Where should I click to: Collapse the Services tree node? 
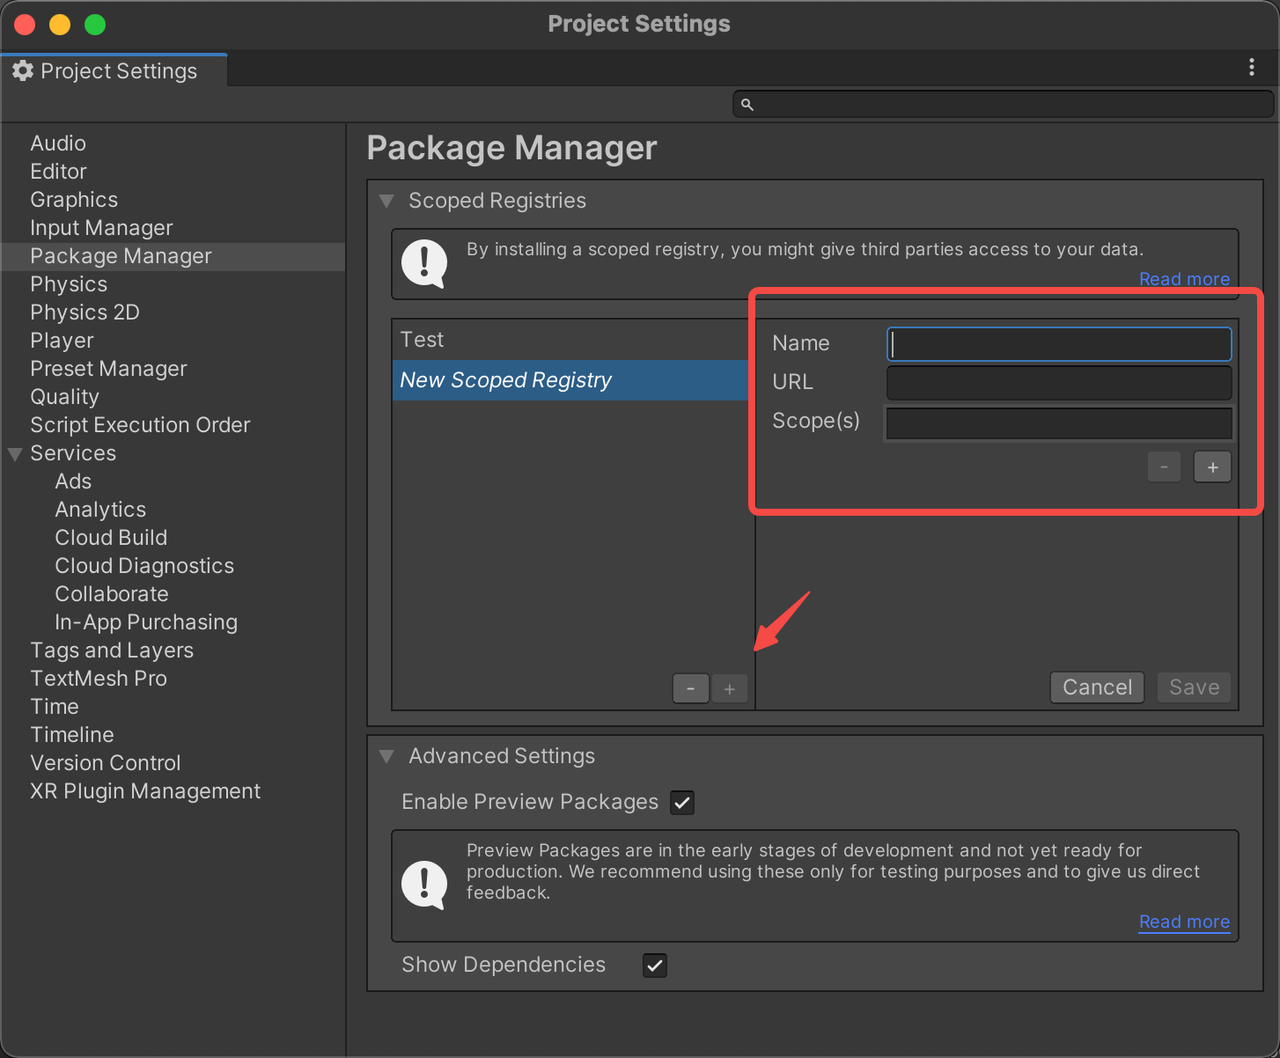coord(15,454)
